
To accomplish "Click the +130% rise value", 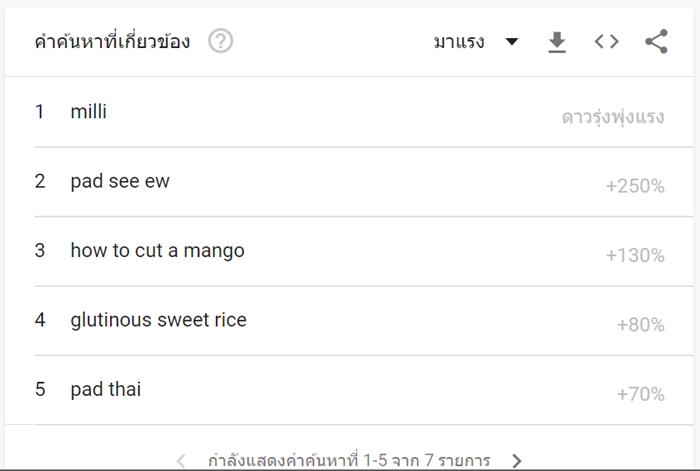I will click(x=635, y=256).
